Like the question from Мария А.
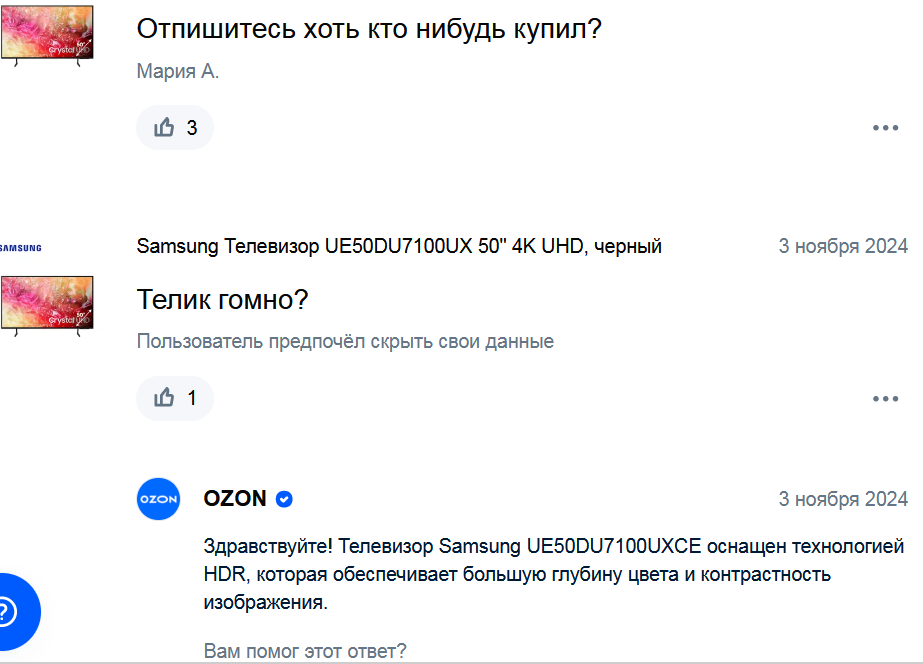This screenshot has height=664, width=923. click(174, 128)
